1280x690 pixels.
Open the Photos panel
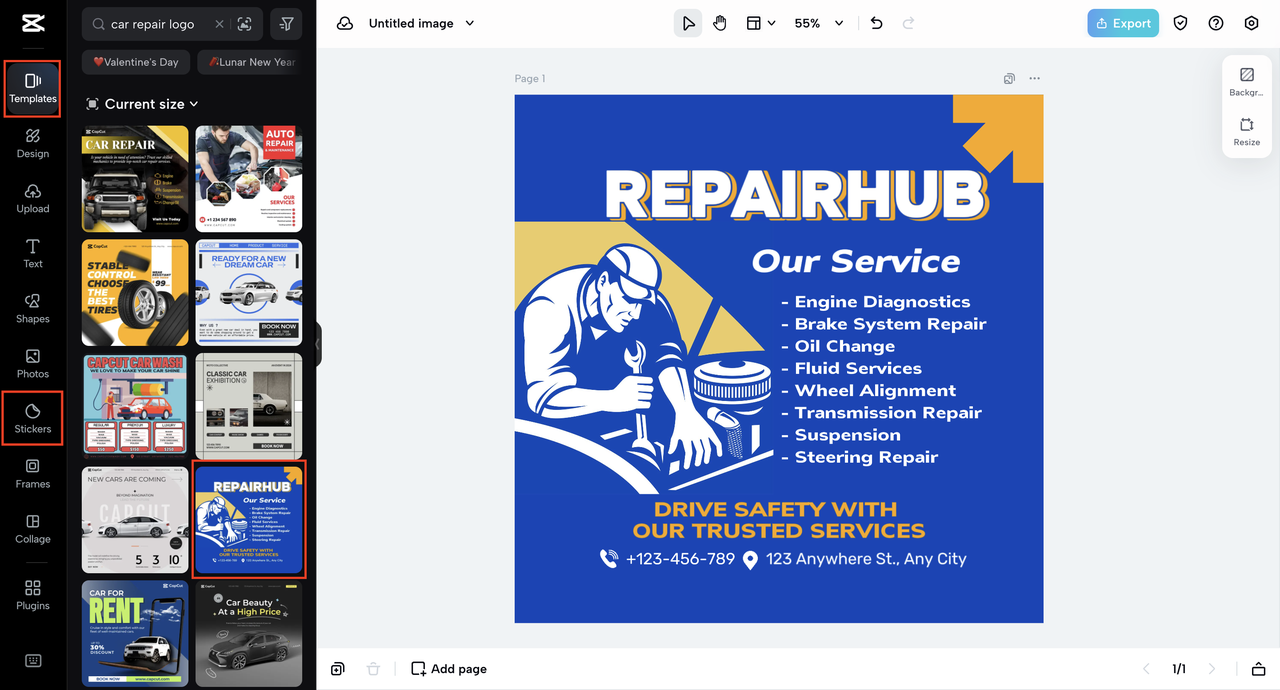[33, 363]
